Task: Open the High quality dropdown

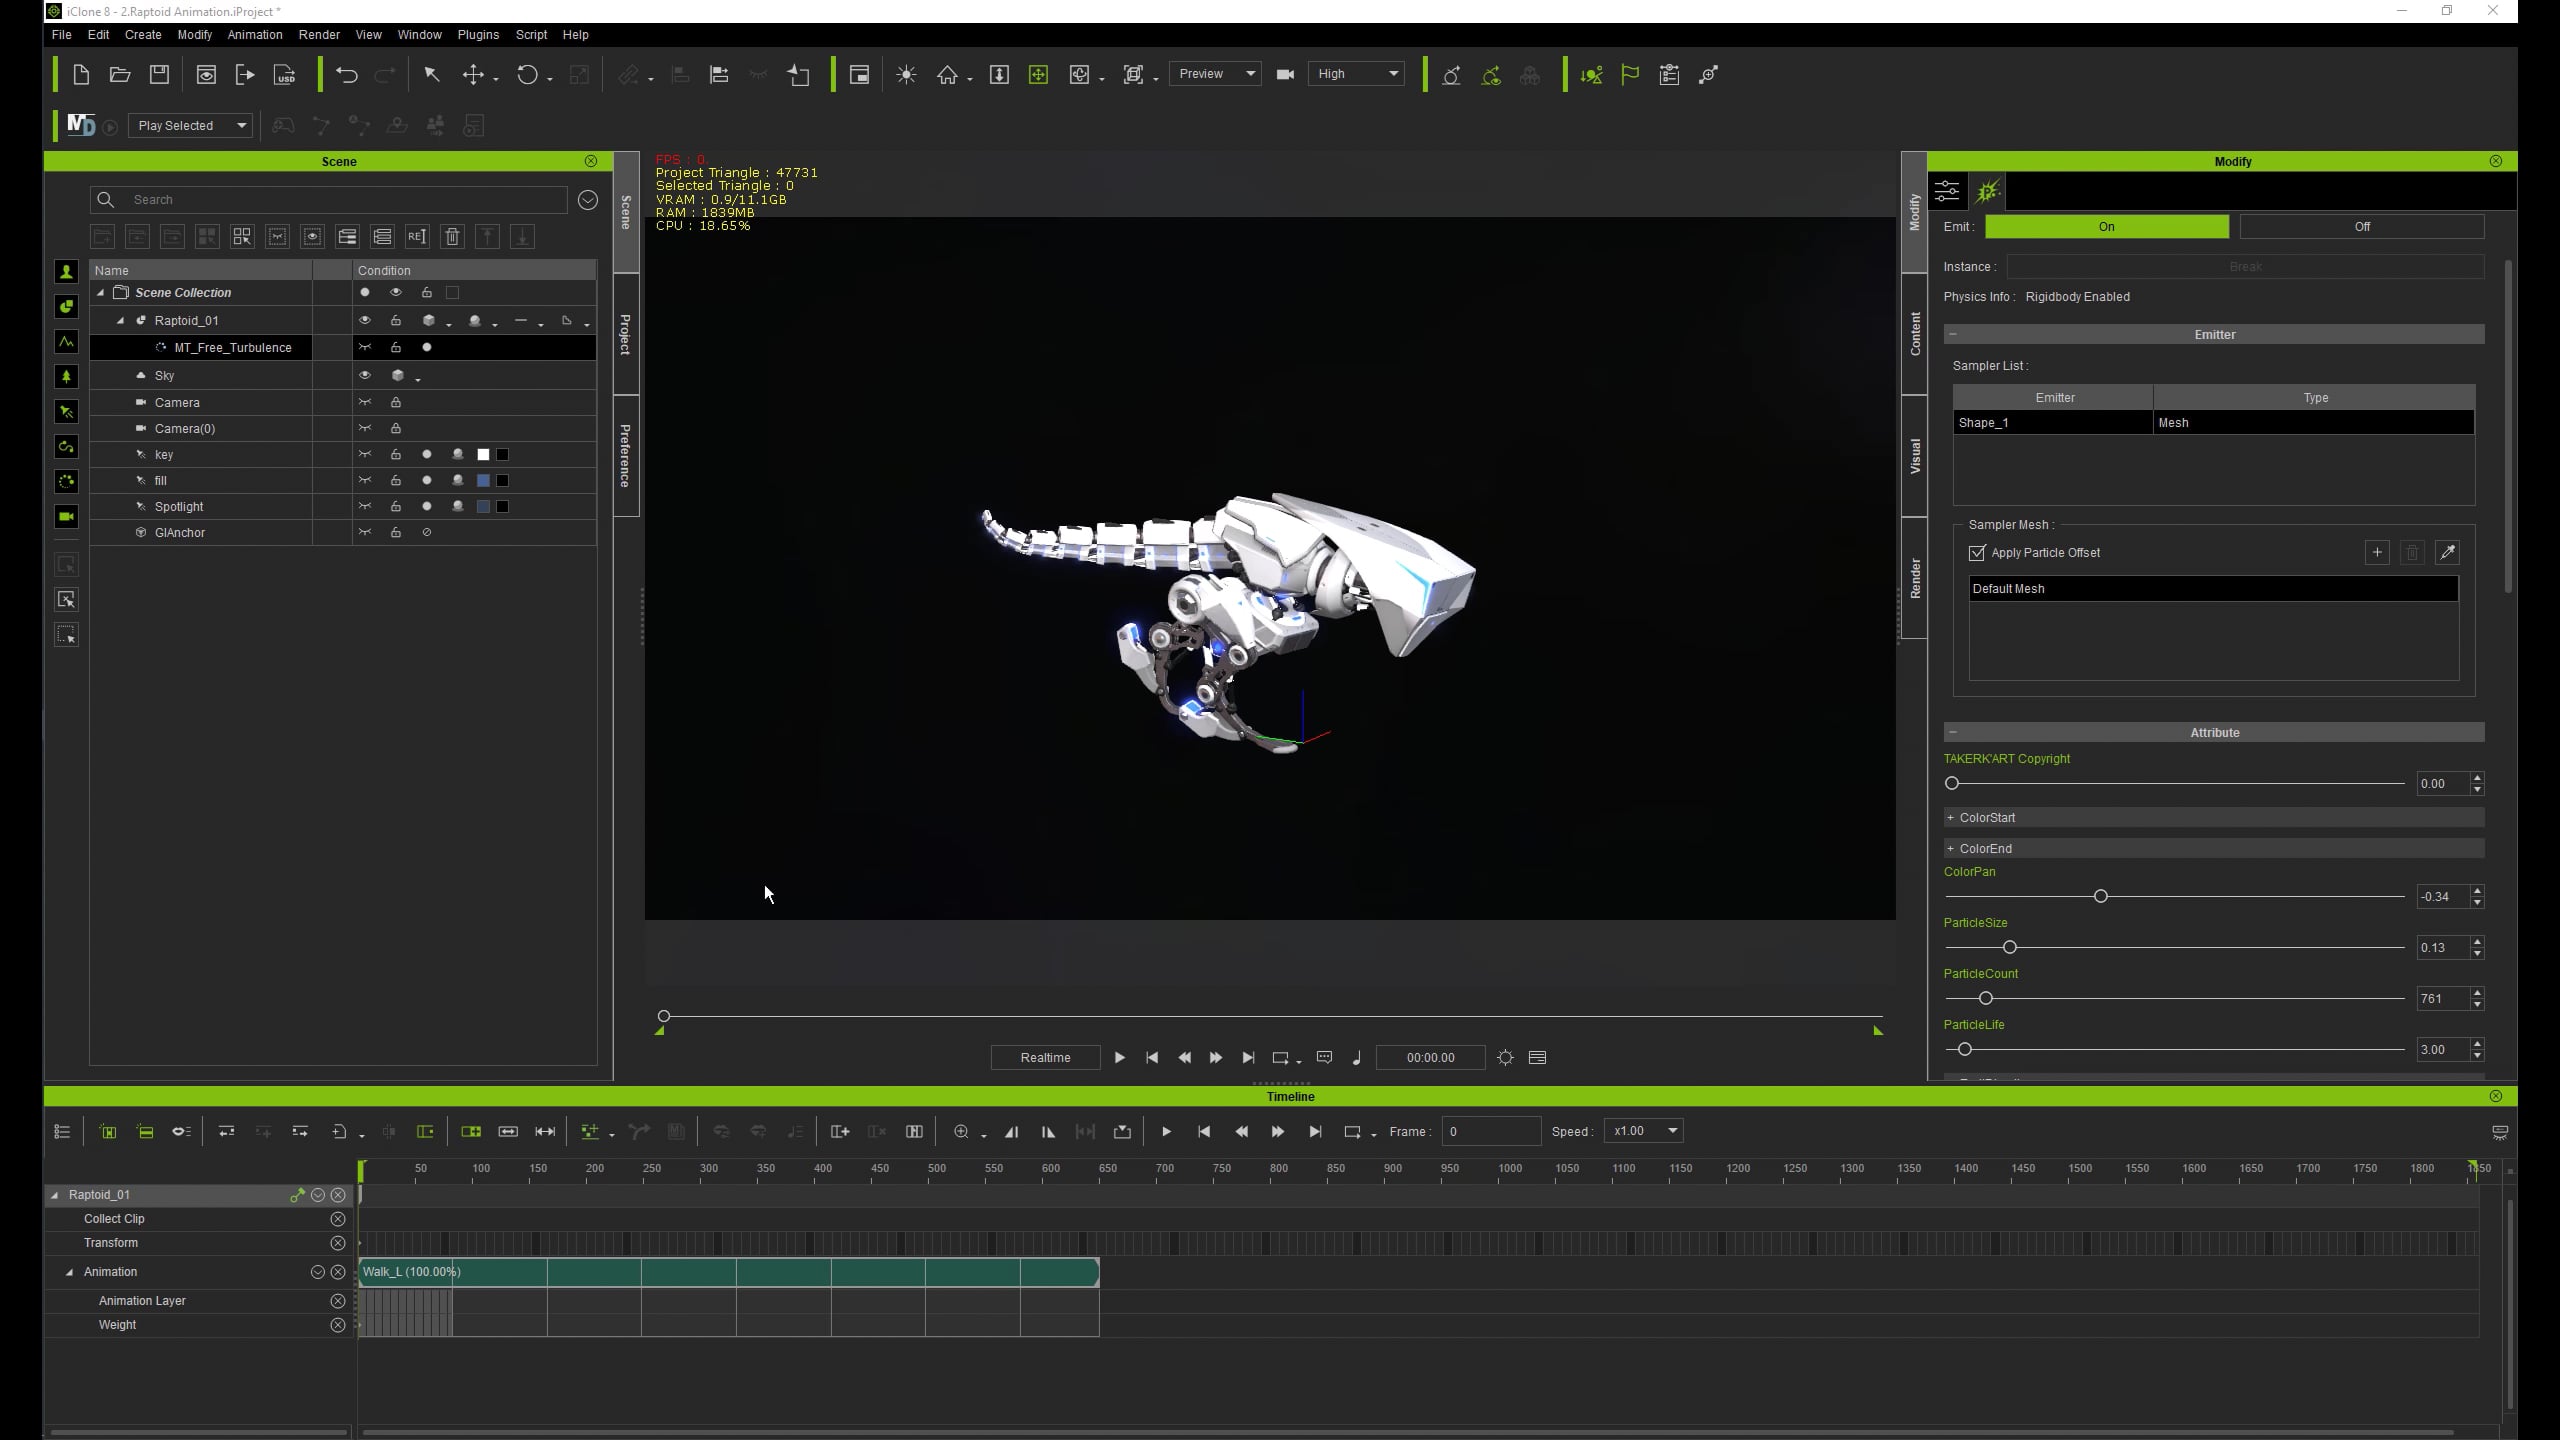Action: (x=1356, y=73)
